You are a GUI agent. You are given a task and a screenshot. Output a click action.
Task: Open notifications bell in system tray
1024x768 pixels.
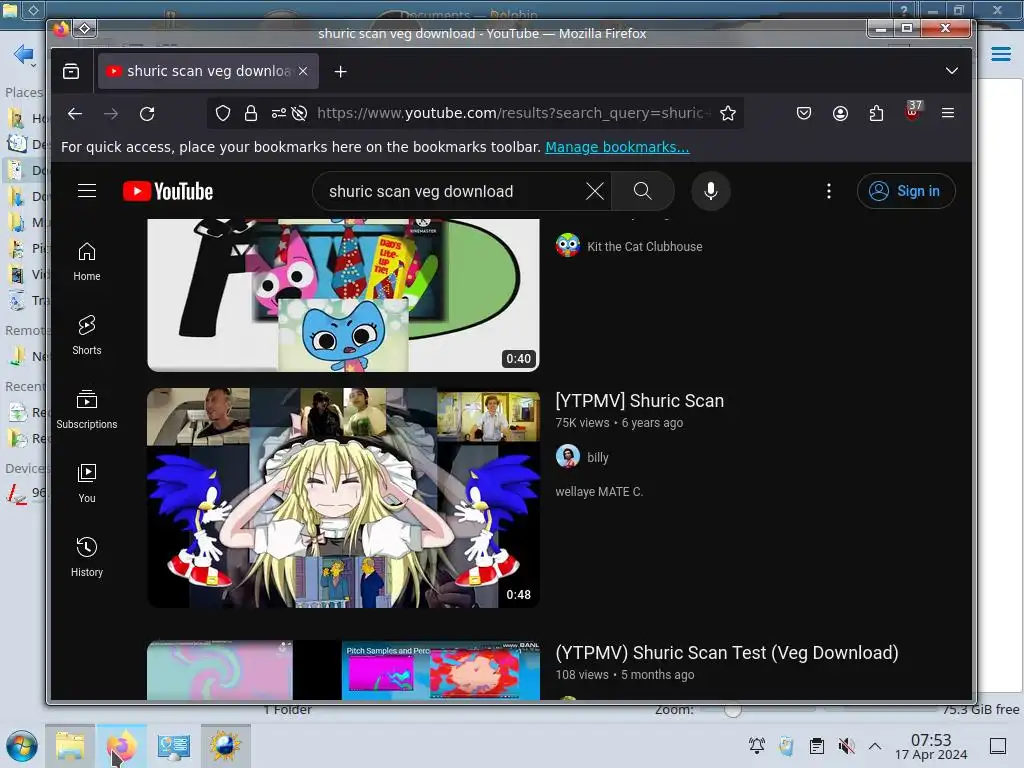[756, 746]
